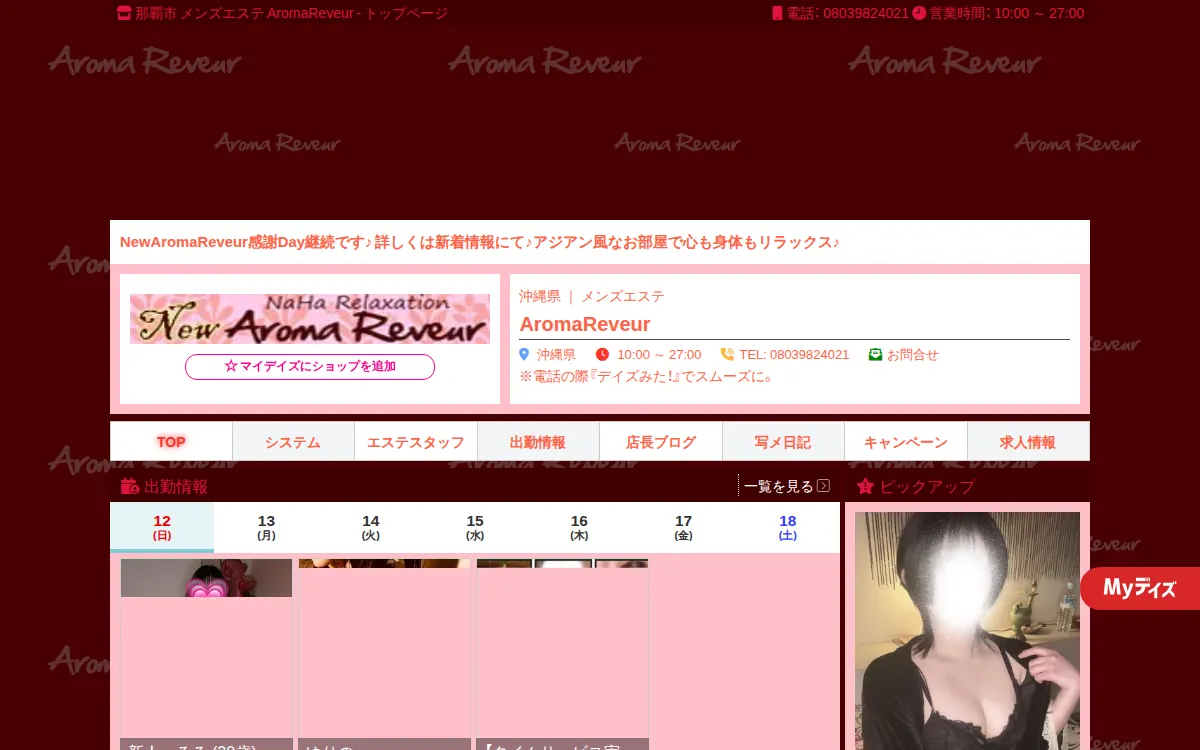
Task: Click the Myデイズ side button
Action: [x=1140, y=588]
